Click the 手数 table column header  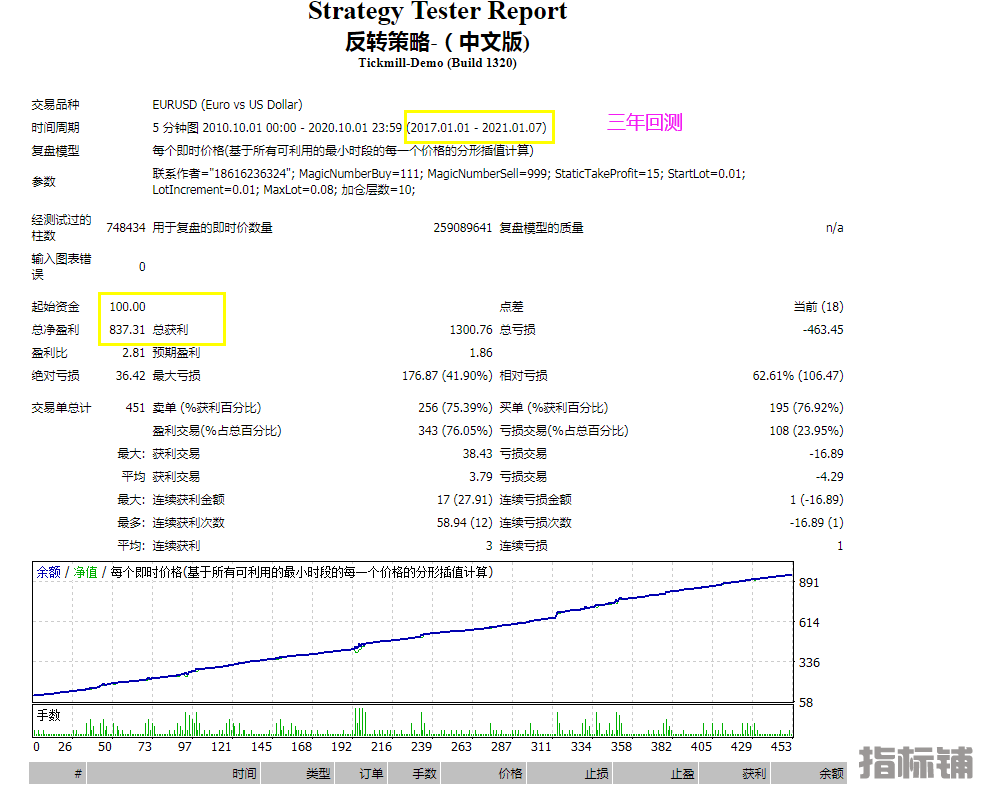tap(414, 774)
